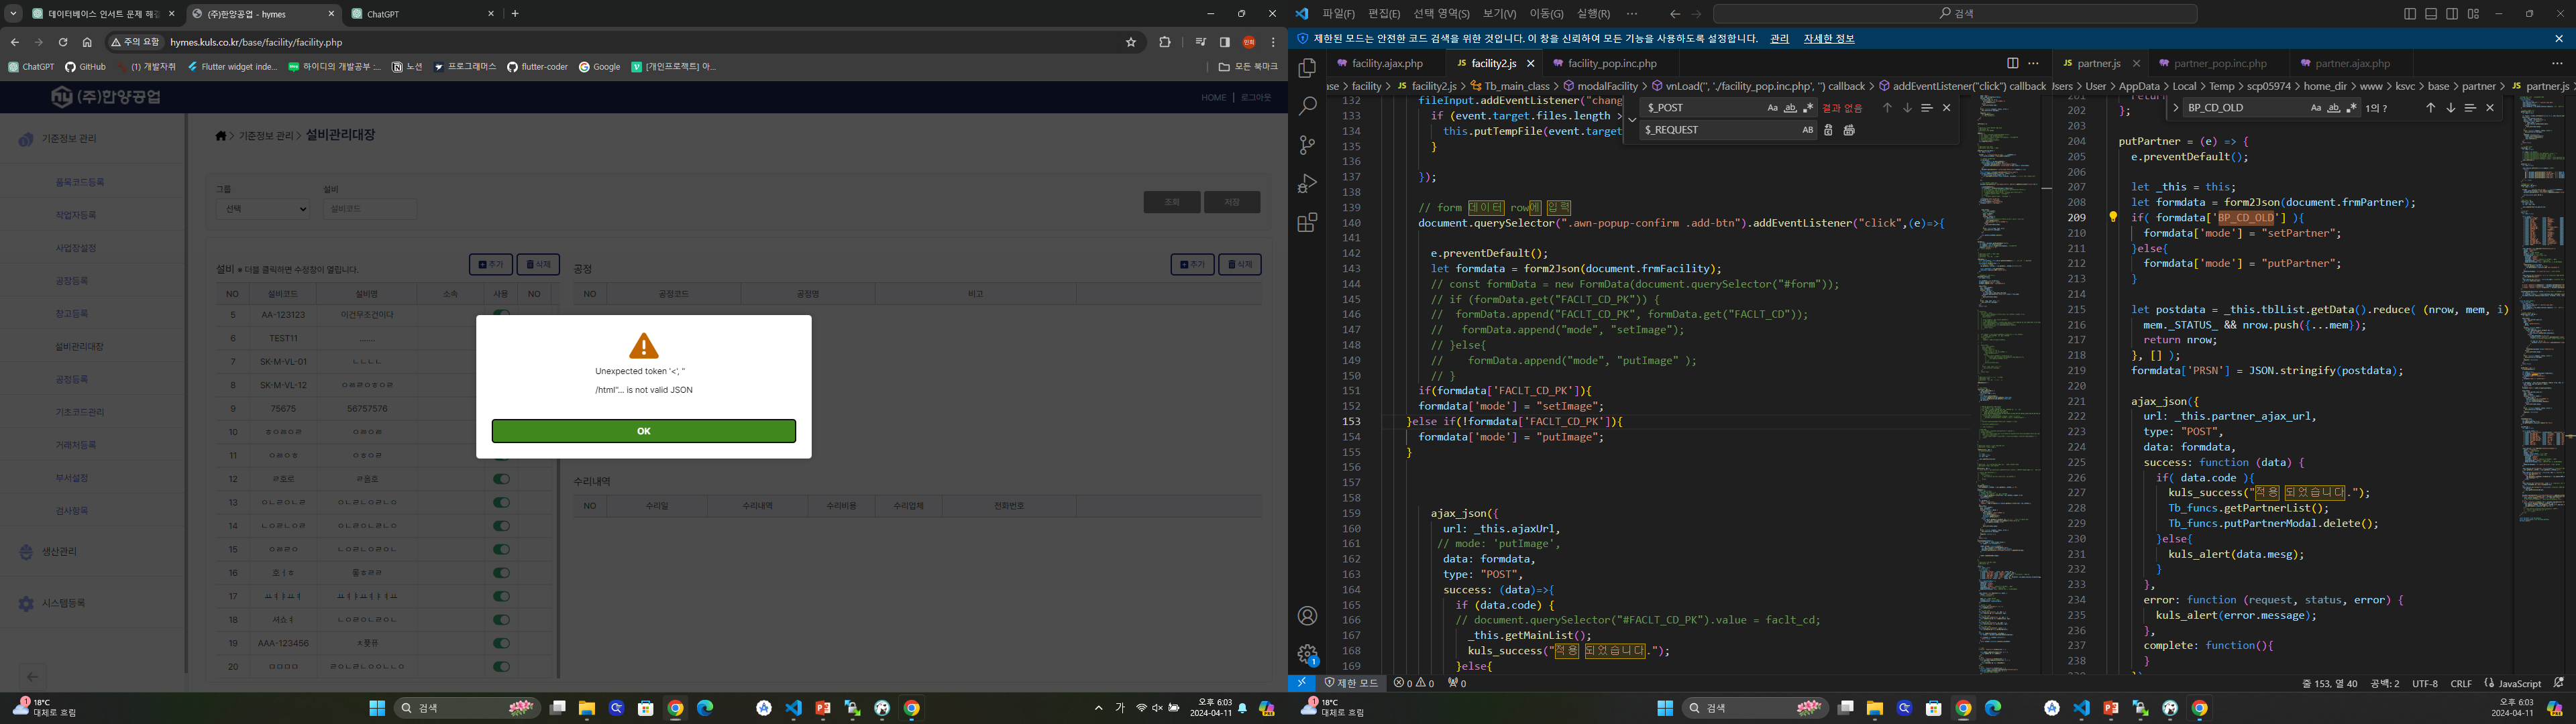Screen dimensions: 2576x724
Task: Toggle Preserve Case in the $_REQUEST replace box
Action: pyautogui.click(x=1807, y=130)
